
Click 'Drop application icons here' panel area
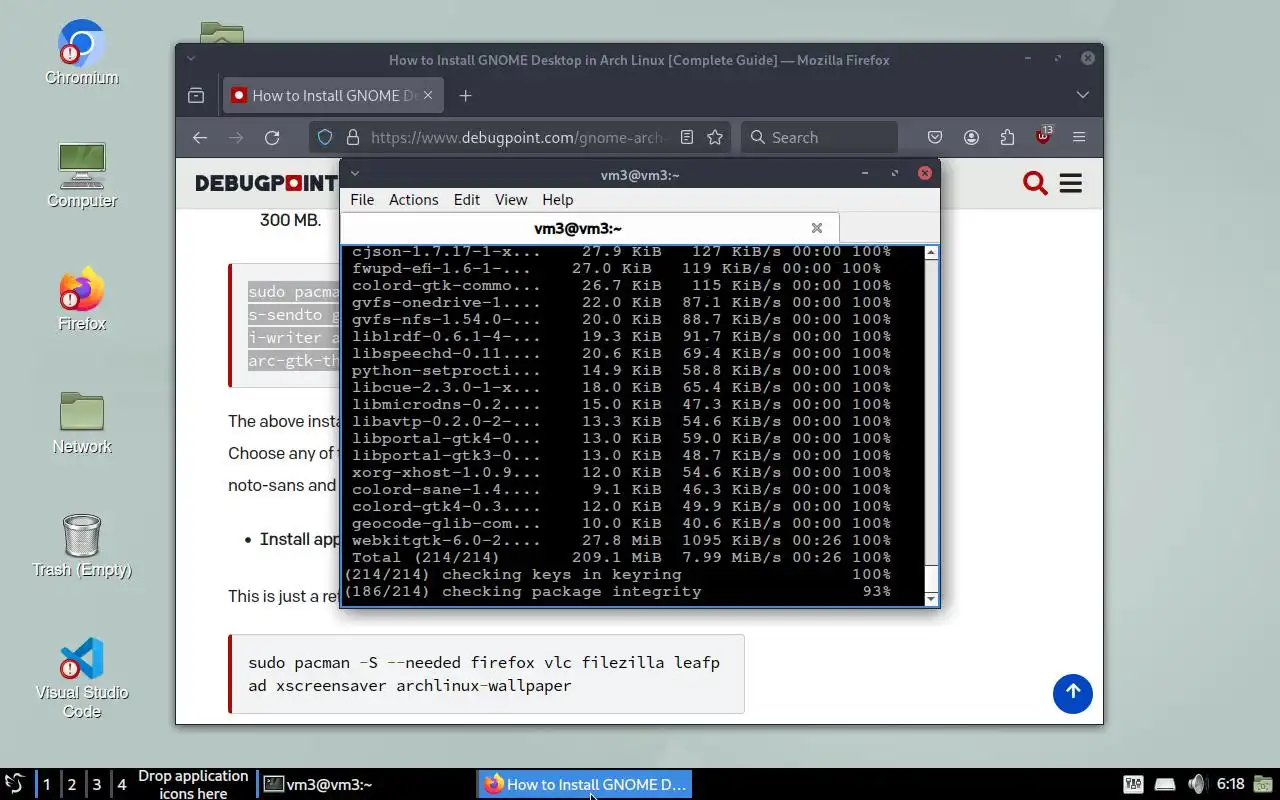click(x=193, y=784)
